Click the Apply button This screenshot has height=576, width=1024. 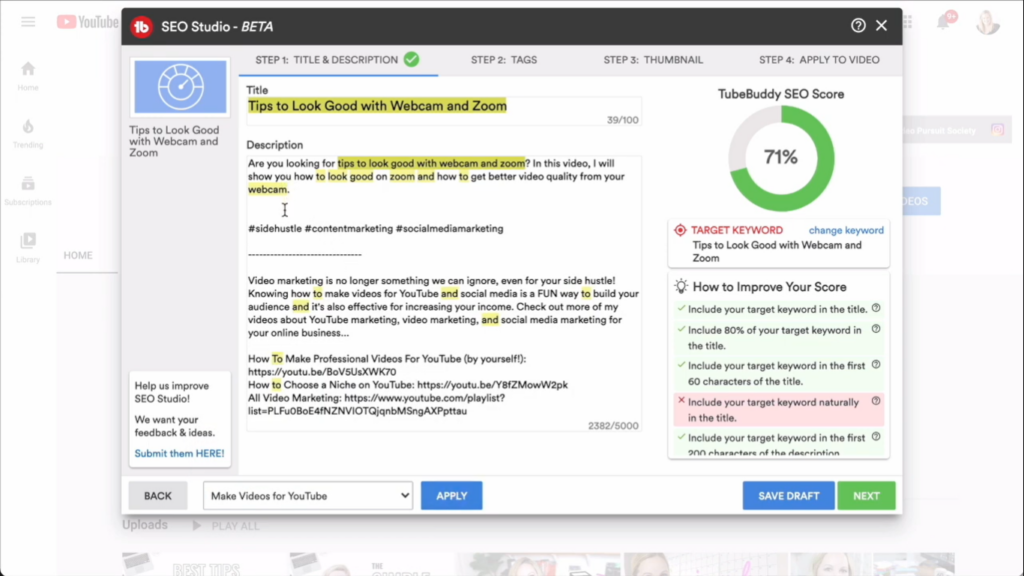click(451, 496)
